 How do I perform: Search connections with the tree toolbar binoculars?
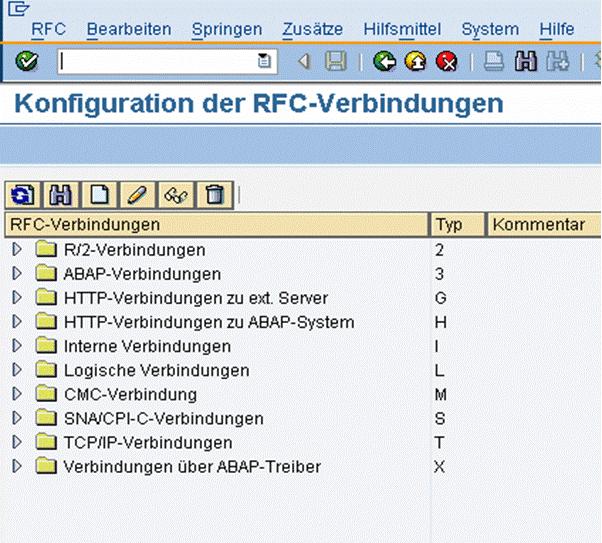[61, 195]
